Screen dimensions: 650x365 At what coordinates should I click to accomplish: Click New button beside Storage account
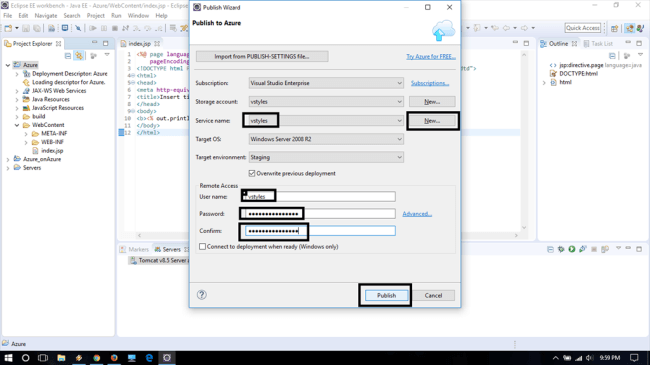click(x=432, y=102)
